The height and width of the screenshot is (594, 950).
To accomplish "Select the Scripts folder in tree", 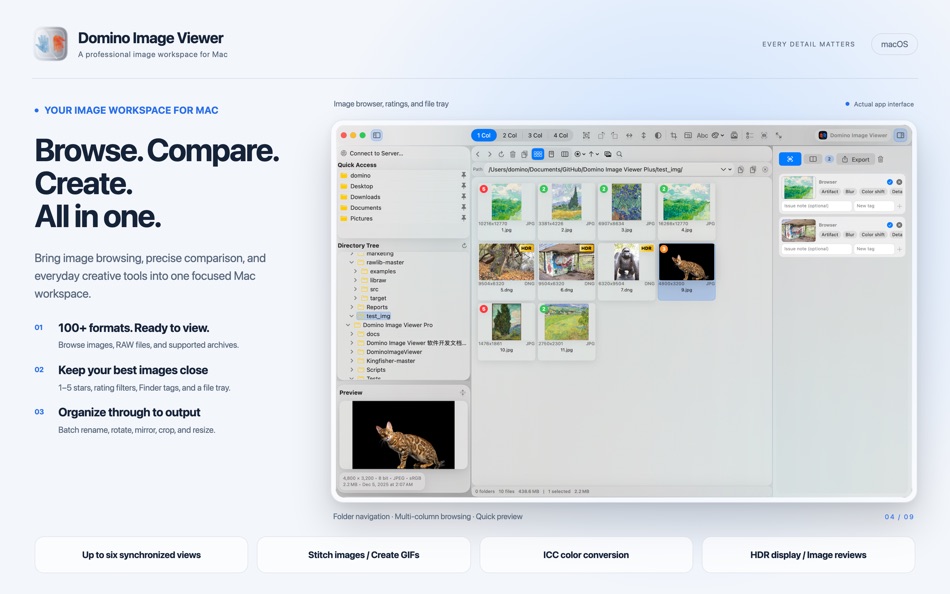I will tap(376, 370).
